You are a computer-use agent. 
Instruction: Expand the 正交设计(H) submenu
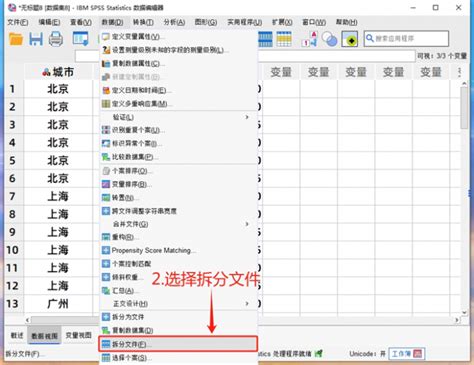point(179,304)
